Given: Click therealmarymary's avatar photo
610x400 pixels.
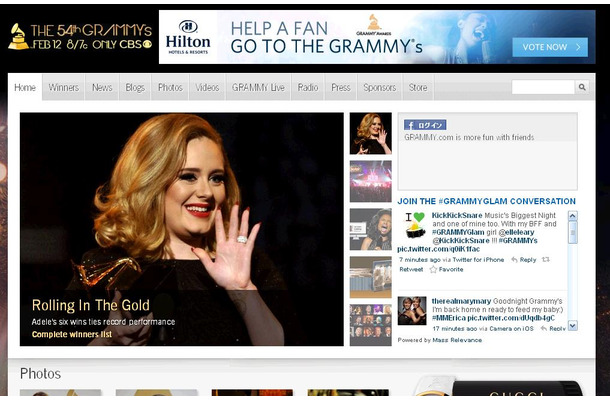Looking at the screenshot, I should (x=412, y=311).
